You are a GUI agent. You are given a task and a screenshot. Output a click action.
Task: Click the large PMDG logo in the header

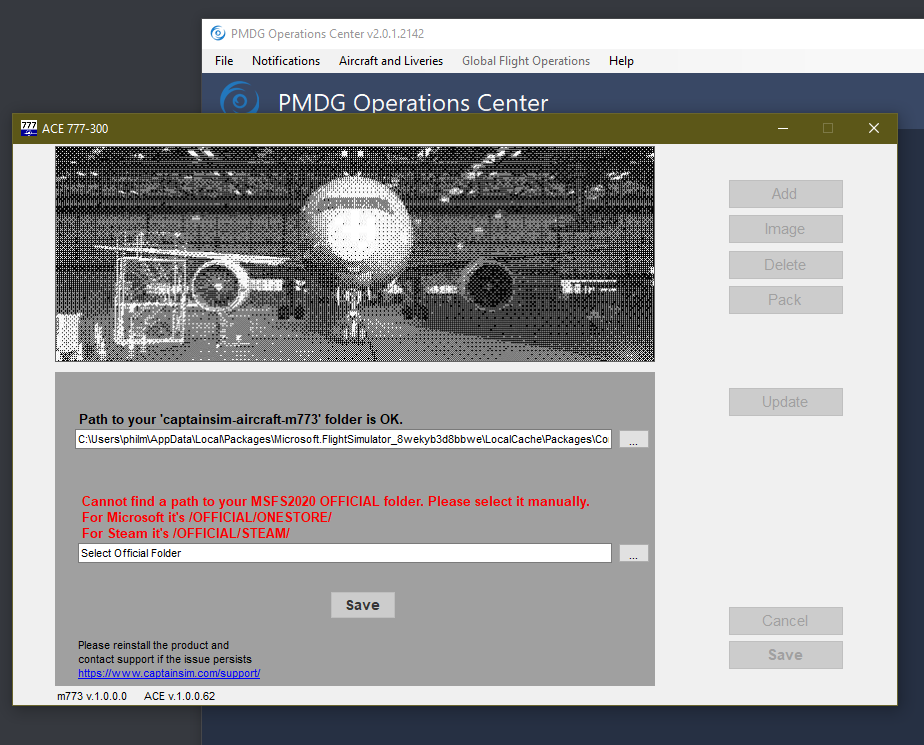(240, 99)
